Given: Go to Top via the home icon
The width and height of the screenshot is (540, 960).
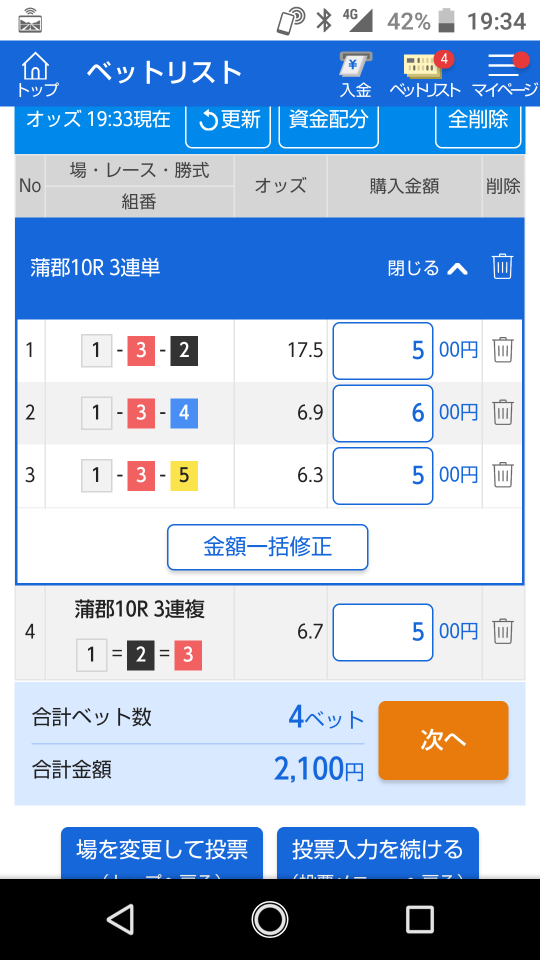Looking at the screenshot, I should pyautogui.click(x=37, y=73).
